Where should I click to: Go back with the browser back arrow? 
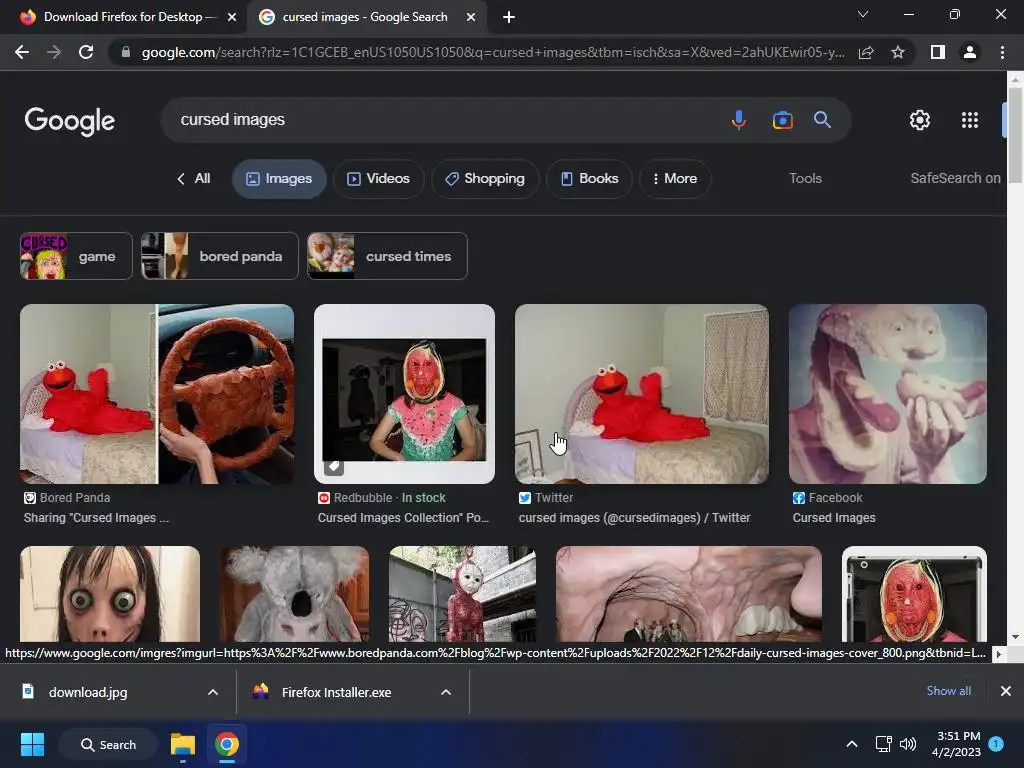coord(22,52)
